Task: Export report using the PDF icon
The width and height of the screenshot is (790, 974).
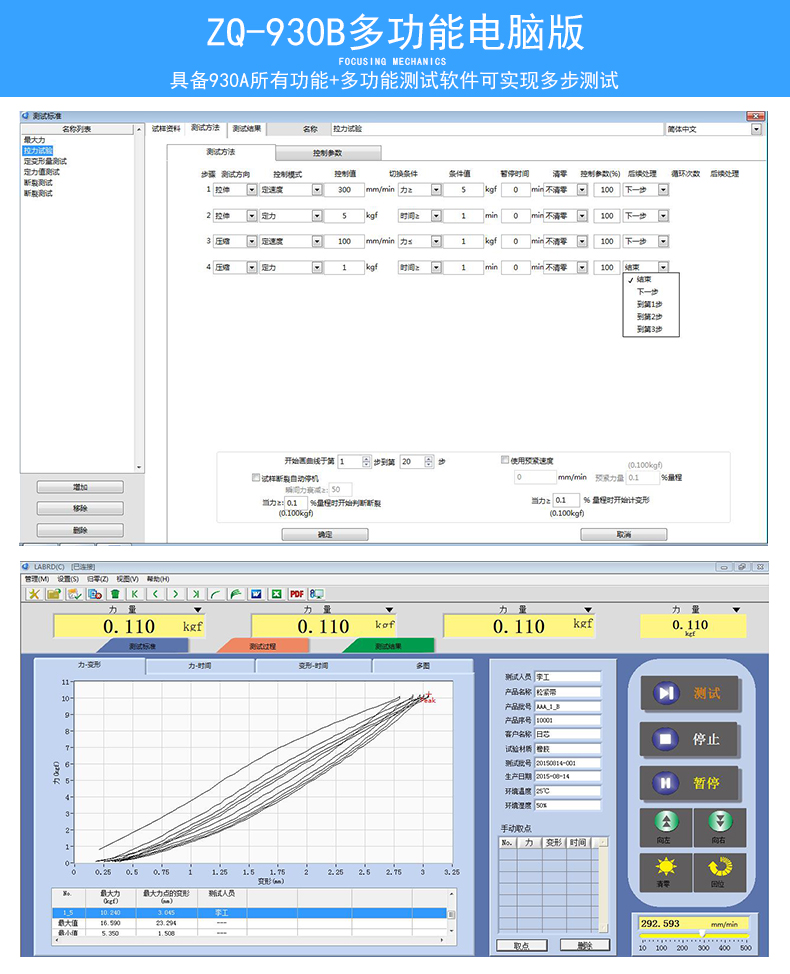Action: click(296, 594)
